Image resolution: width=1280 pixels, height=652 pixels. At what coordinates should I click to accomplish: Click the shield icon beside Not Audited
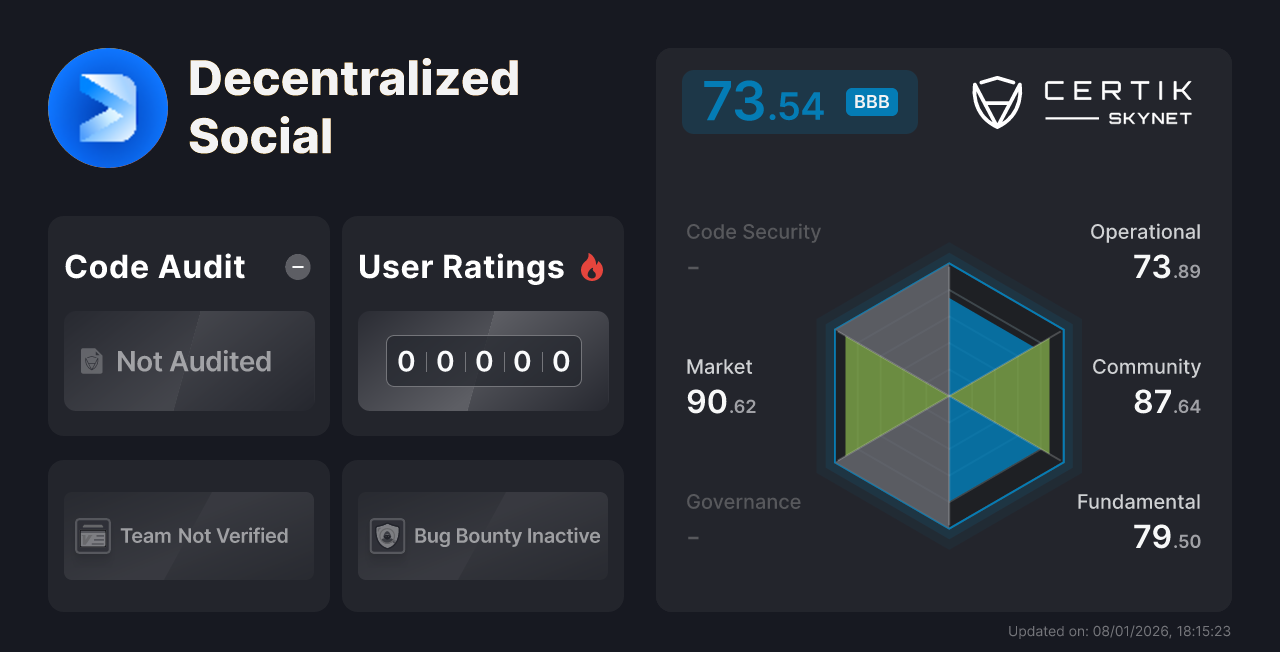[90, 362]
